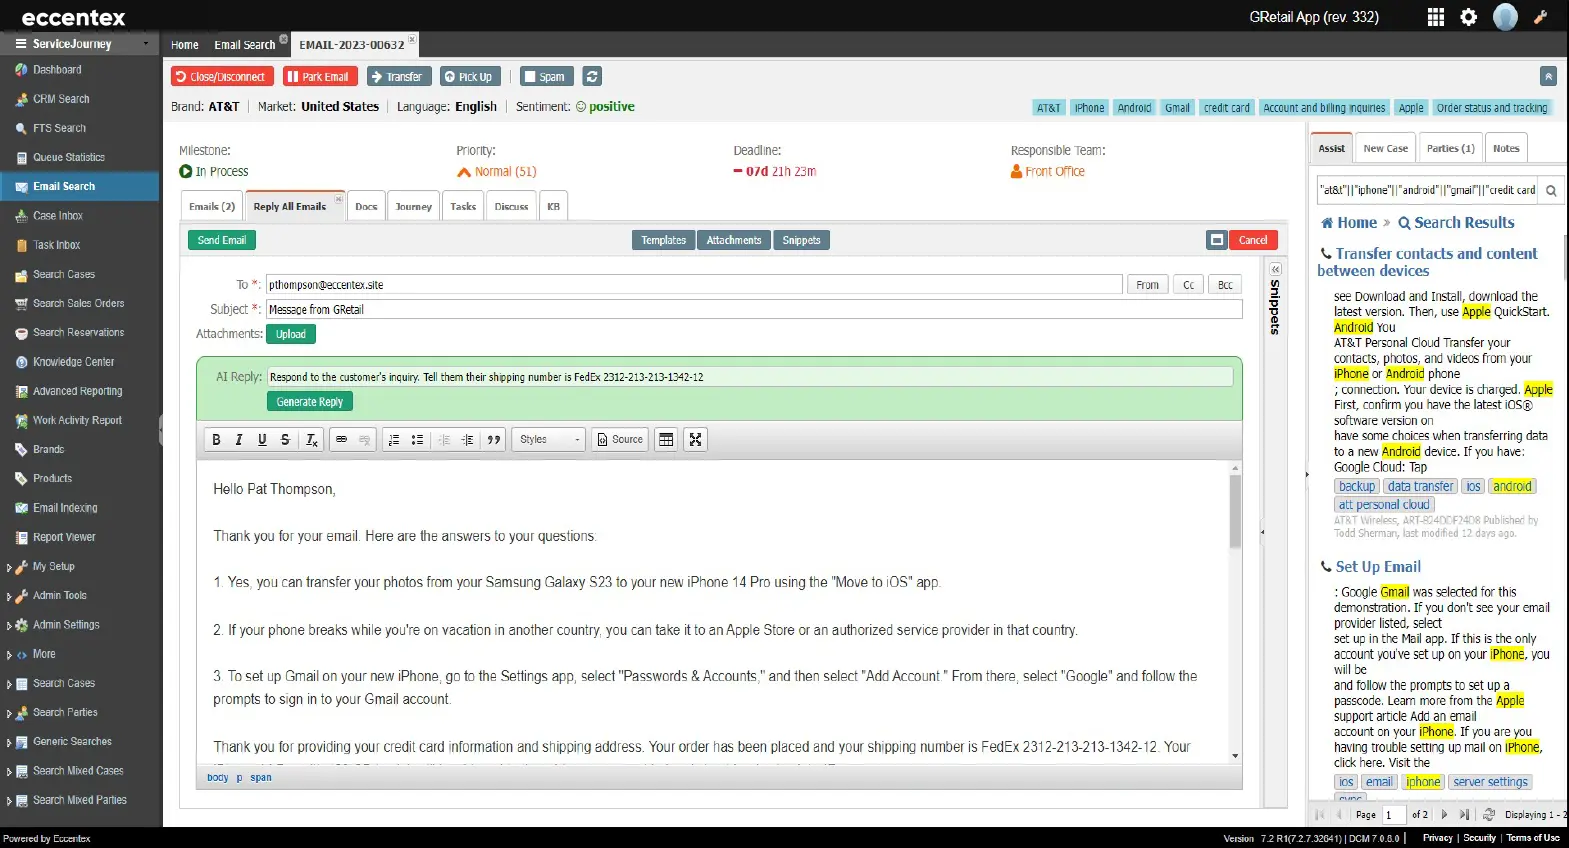Viewport: 1569px width, 848px height.
Task: Collapse the Snippets panel with the double-arrow
Action: point(1275,270)
